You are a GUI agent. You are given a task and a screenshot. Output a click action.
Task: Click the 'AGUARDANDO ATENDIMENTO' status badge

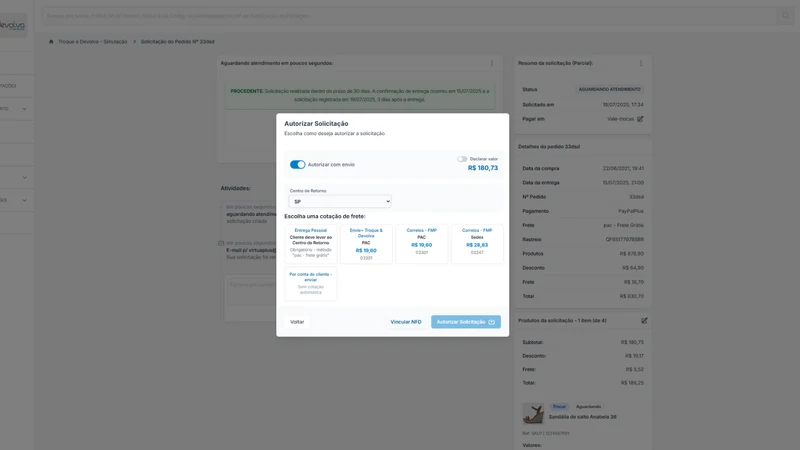pyautogui.click(x=609, y=89)
